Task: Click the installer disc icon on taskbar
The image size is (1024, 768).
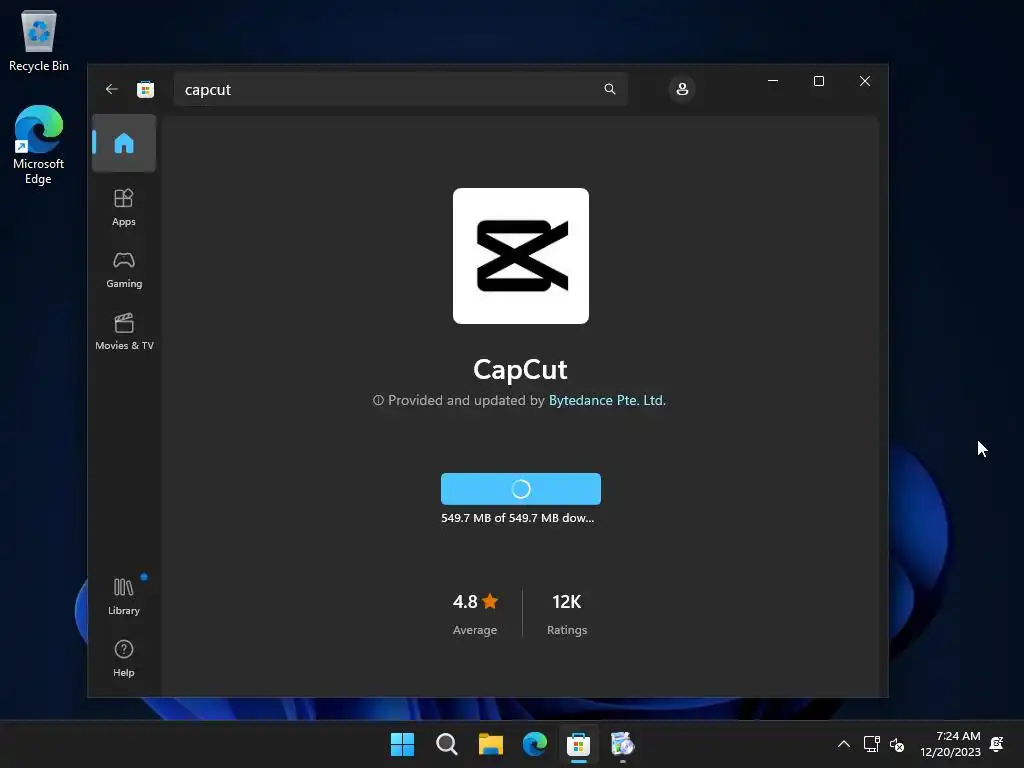Action: pyautogui.click(x=622, y=744)
